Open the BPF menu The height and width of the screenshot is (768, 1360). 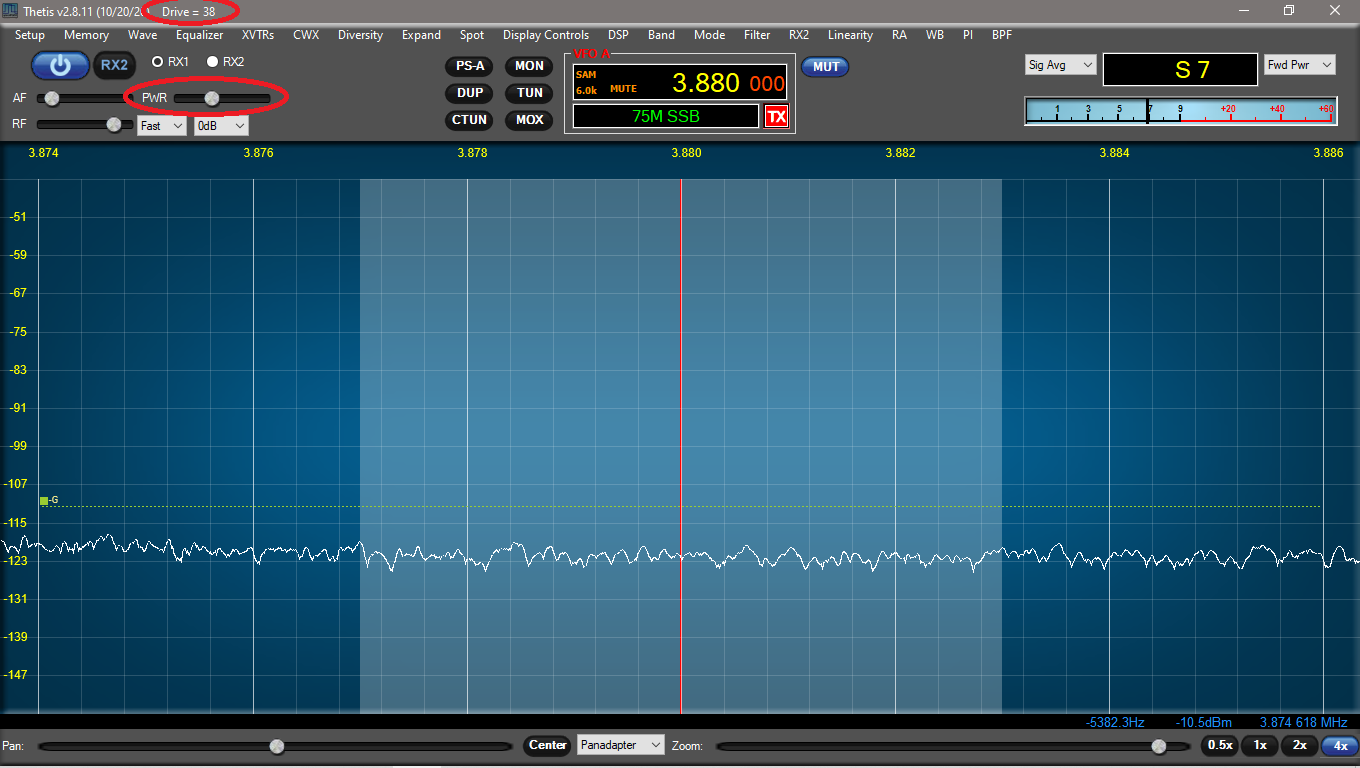(x=1002, y=35)
